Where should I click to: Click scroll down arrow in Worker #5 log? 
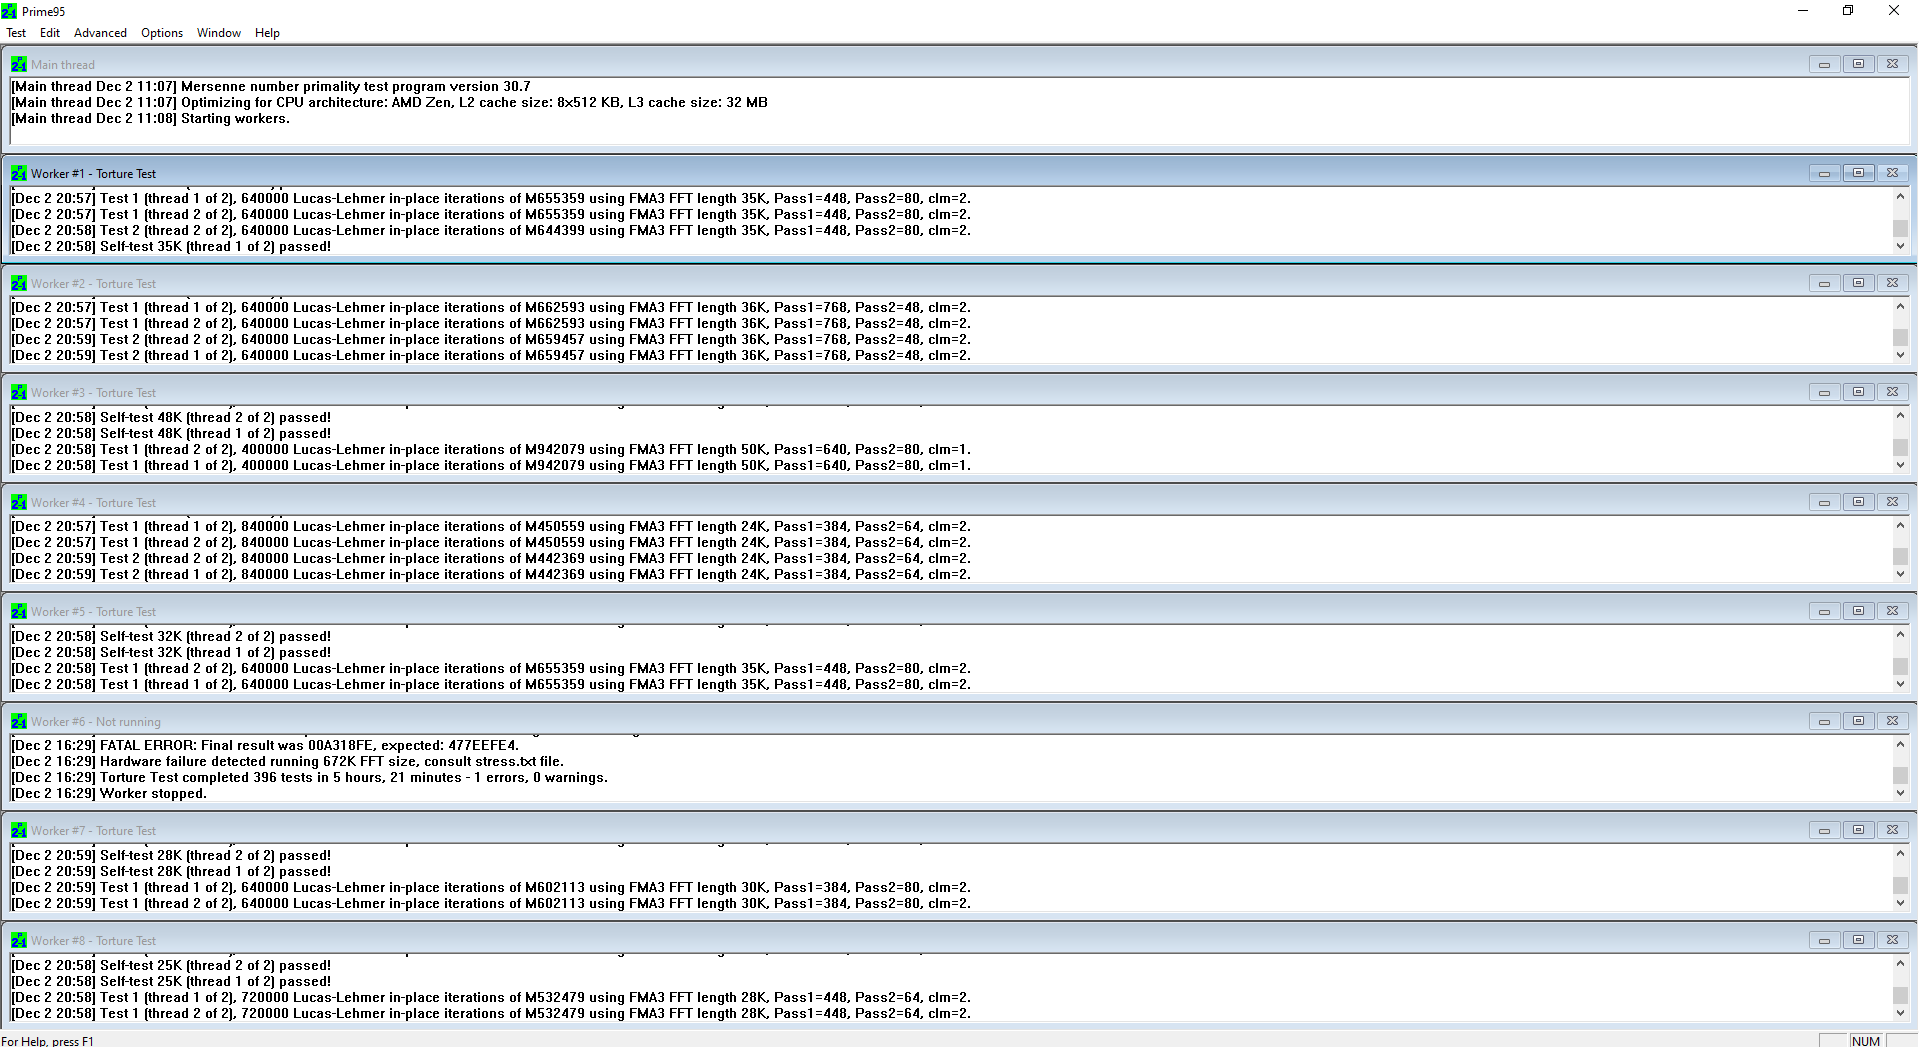coord(1900,684)
